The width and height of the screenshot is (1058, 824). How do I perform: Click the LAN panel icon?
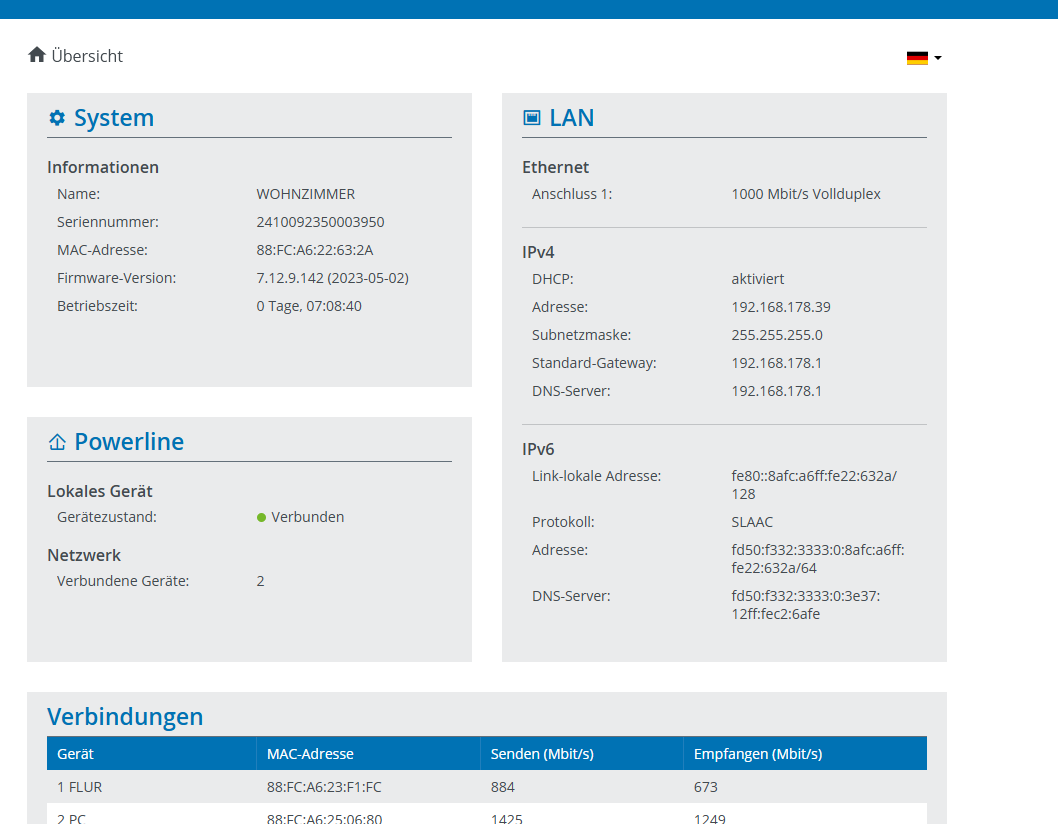(x=532, y=118)
